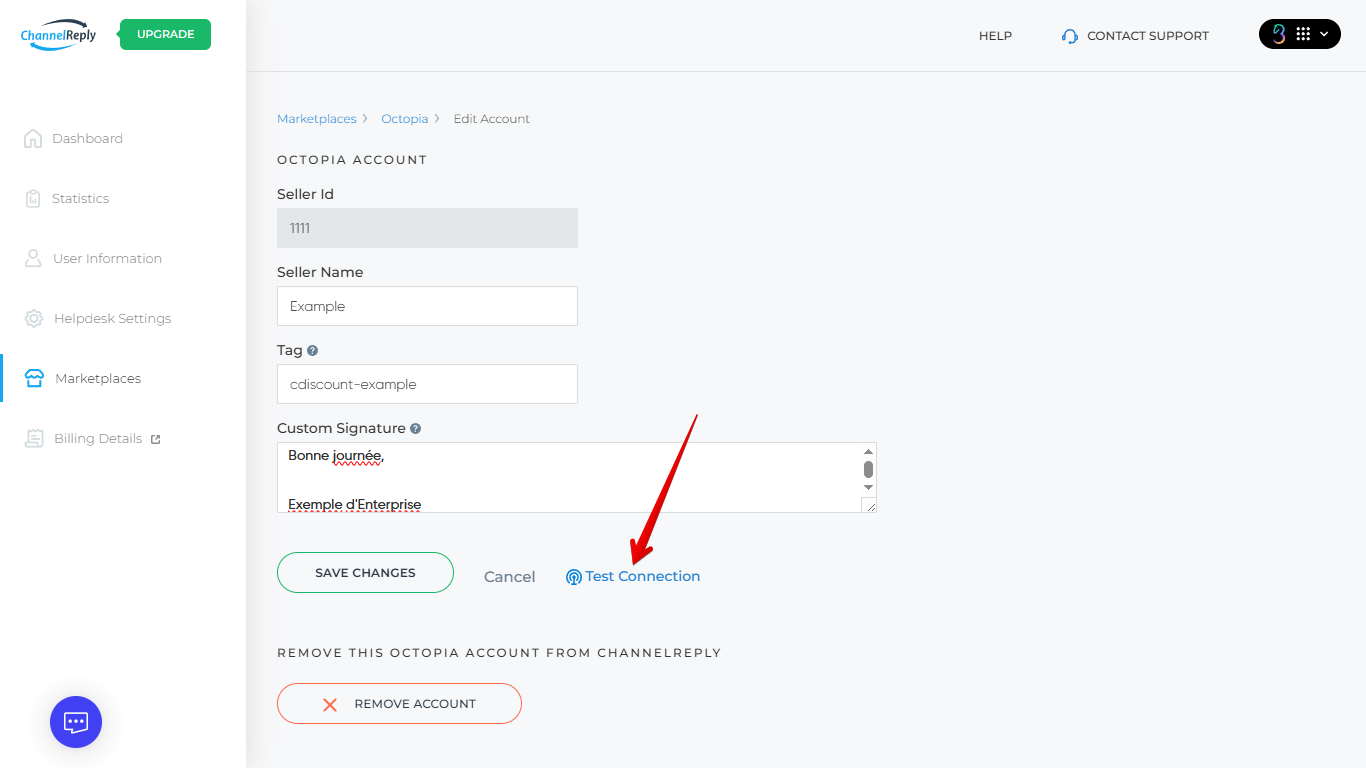
Task: Click the Dashboard home icon
Action: [x=33, y=138]
